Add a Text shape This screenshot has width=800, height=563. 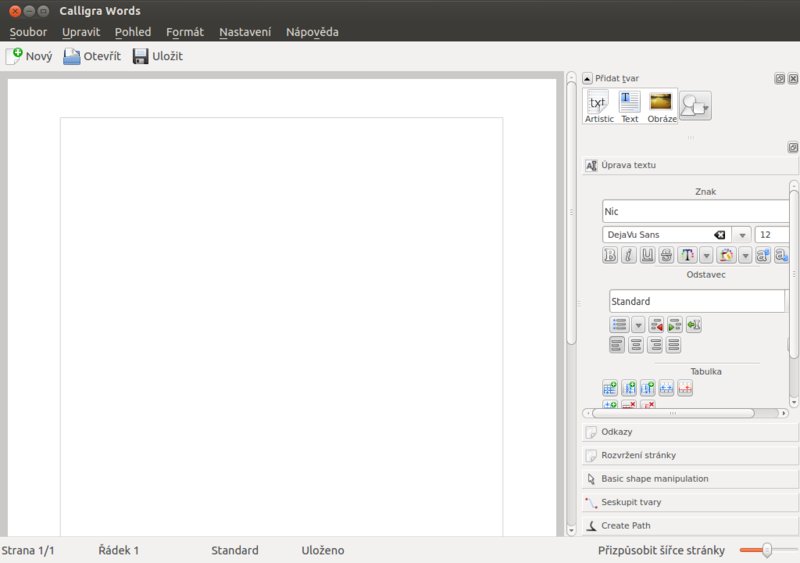click(629, 105)
